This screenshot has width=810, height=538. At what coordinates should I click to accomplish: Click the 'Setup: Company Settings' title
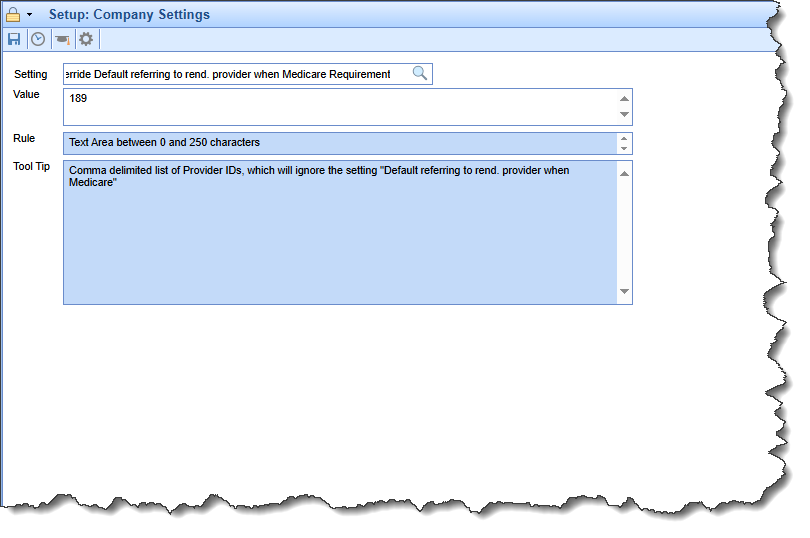[x=129, y=14]
